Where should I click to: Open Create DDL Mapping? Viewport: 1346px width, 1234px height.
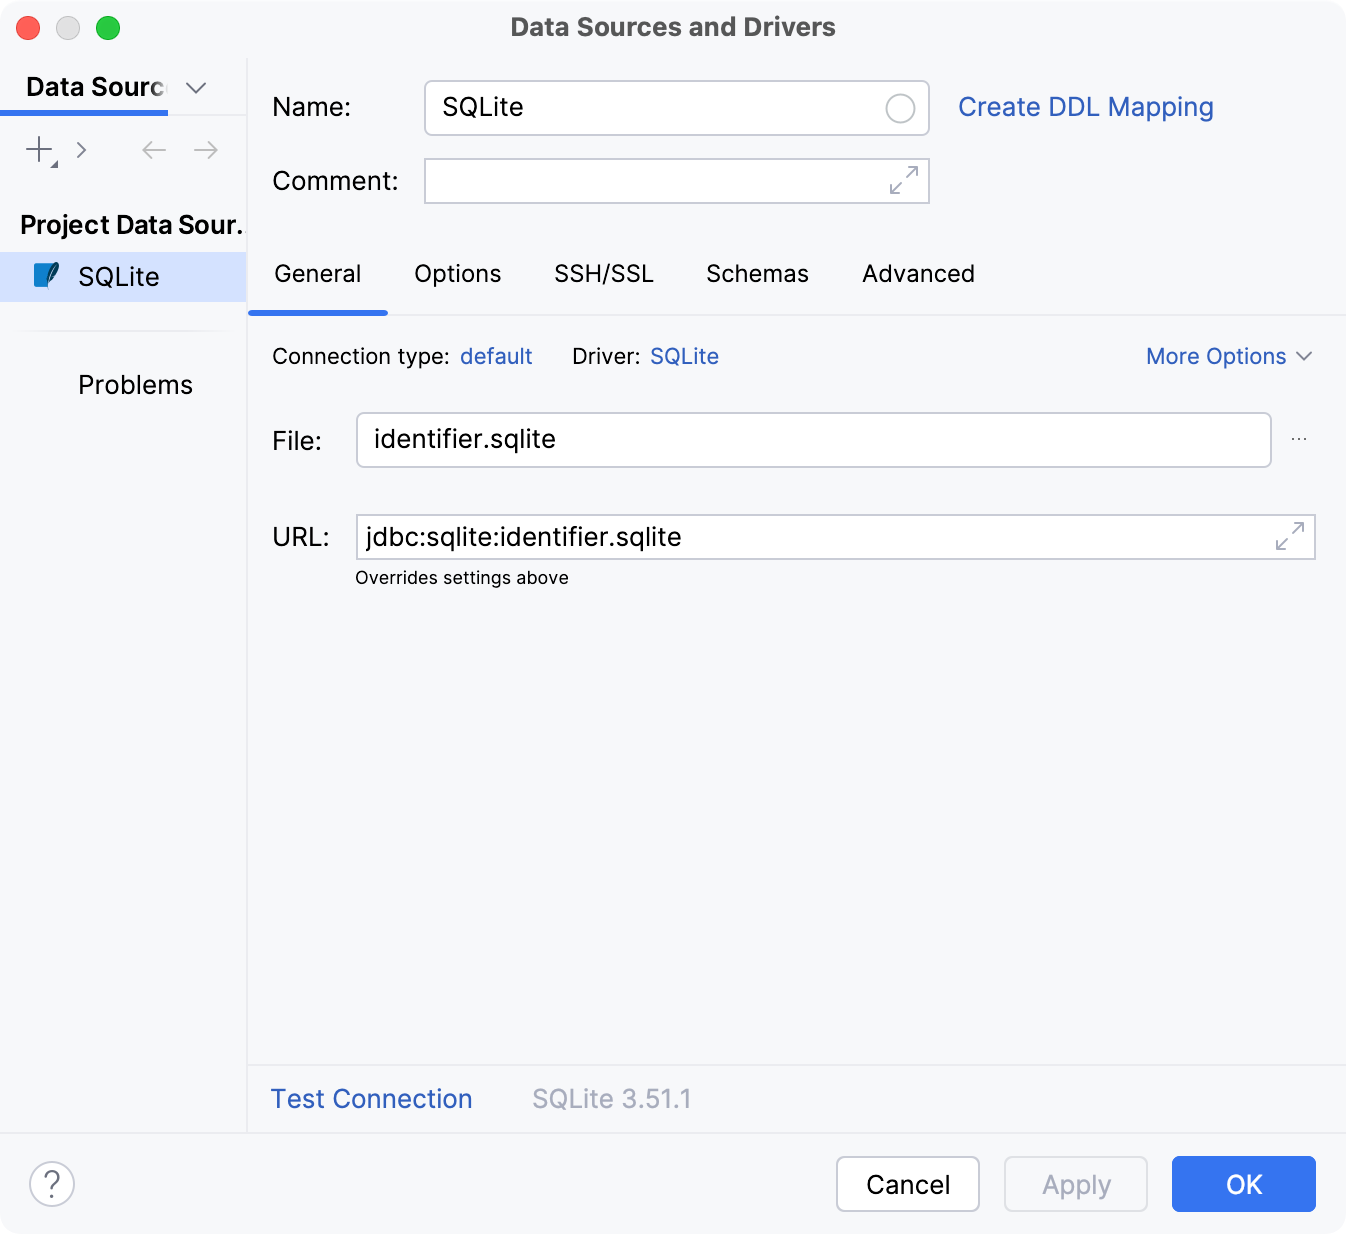[1086, 107]
